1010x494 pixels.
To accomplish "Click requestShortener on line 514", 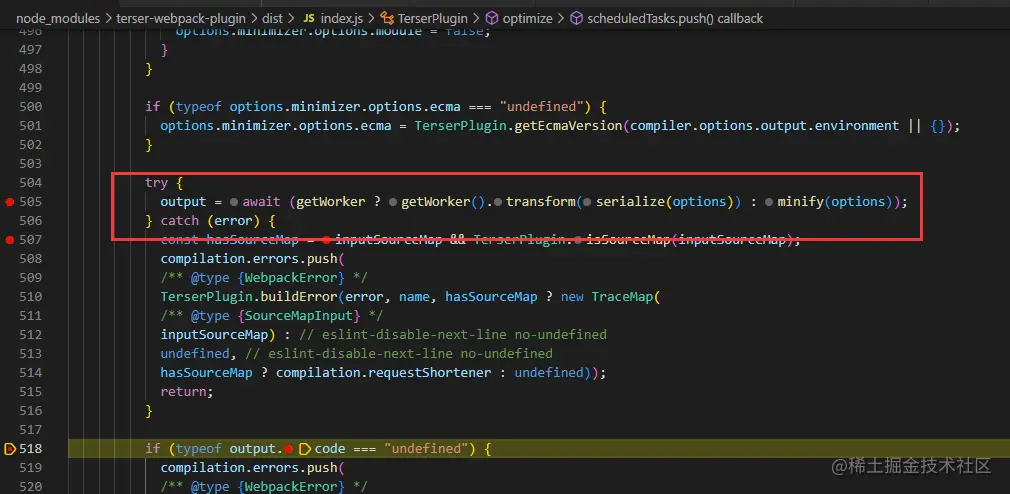I will pos(430,373).
